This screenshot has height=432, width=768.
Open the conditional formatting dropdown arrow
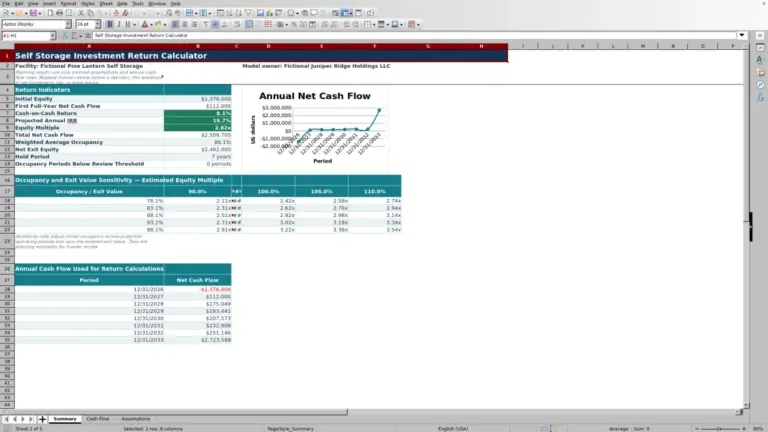(418, 24)
